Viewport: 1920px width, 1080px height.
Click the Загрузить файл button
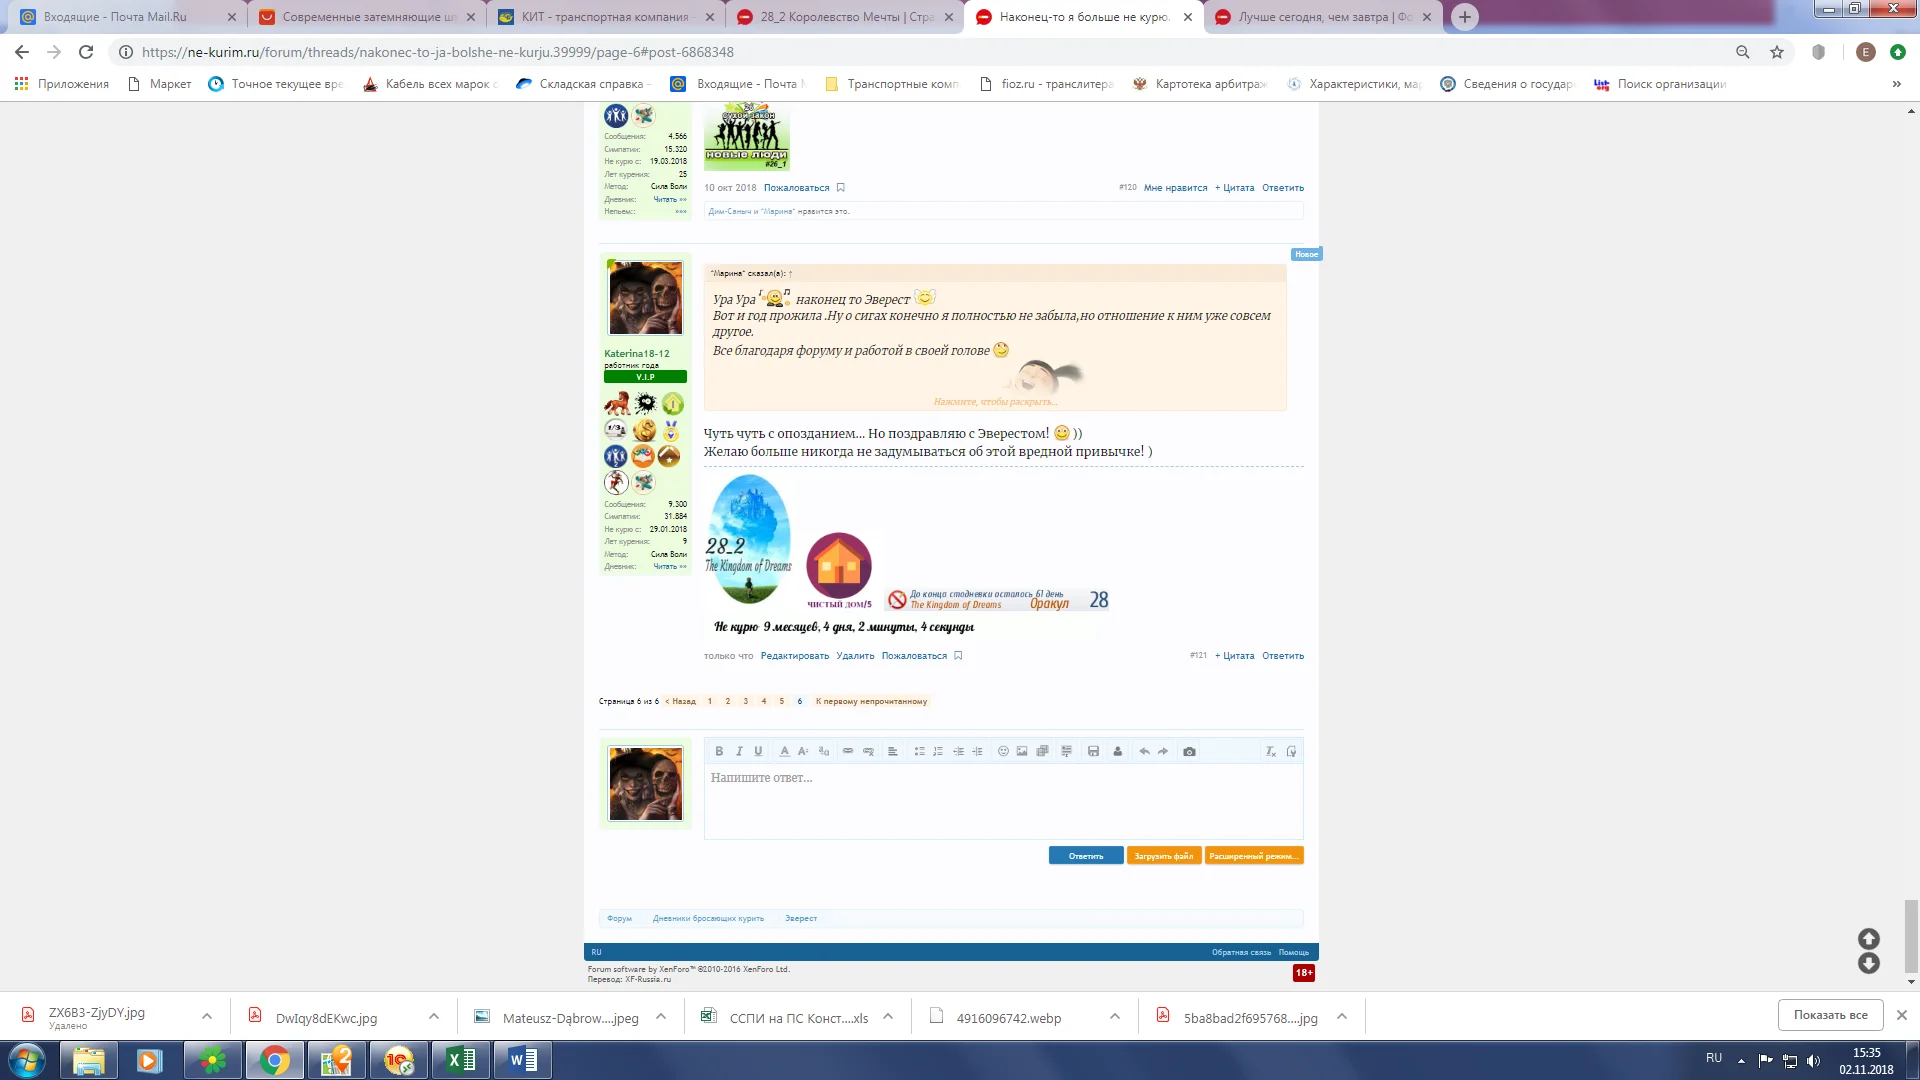pyautogui.click(x=1163, y=856)
